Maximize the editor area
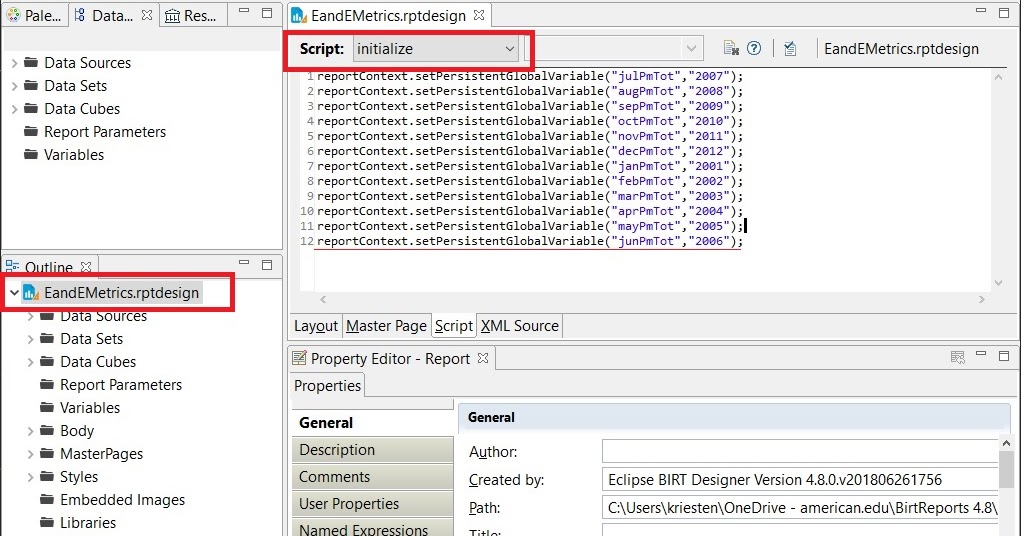1021x536 pixels. point(1004,13)
